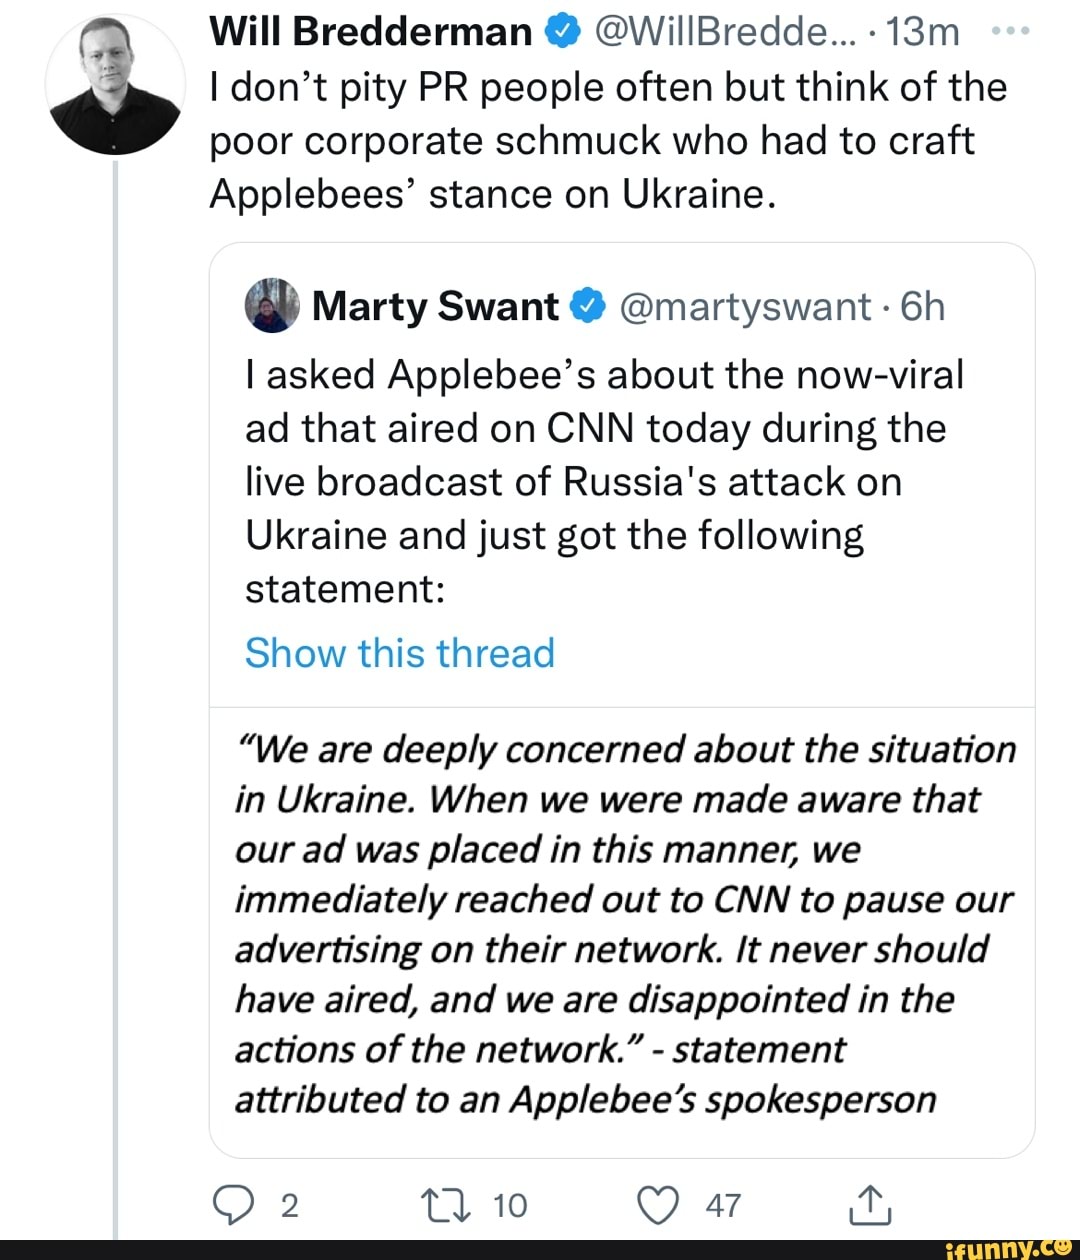This screenshot has height=1260, width=1080.
Task: Click Marty Swant's verified badge
Action: [x=589, y=306]
